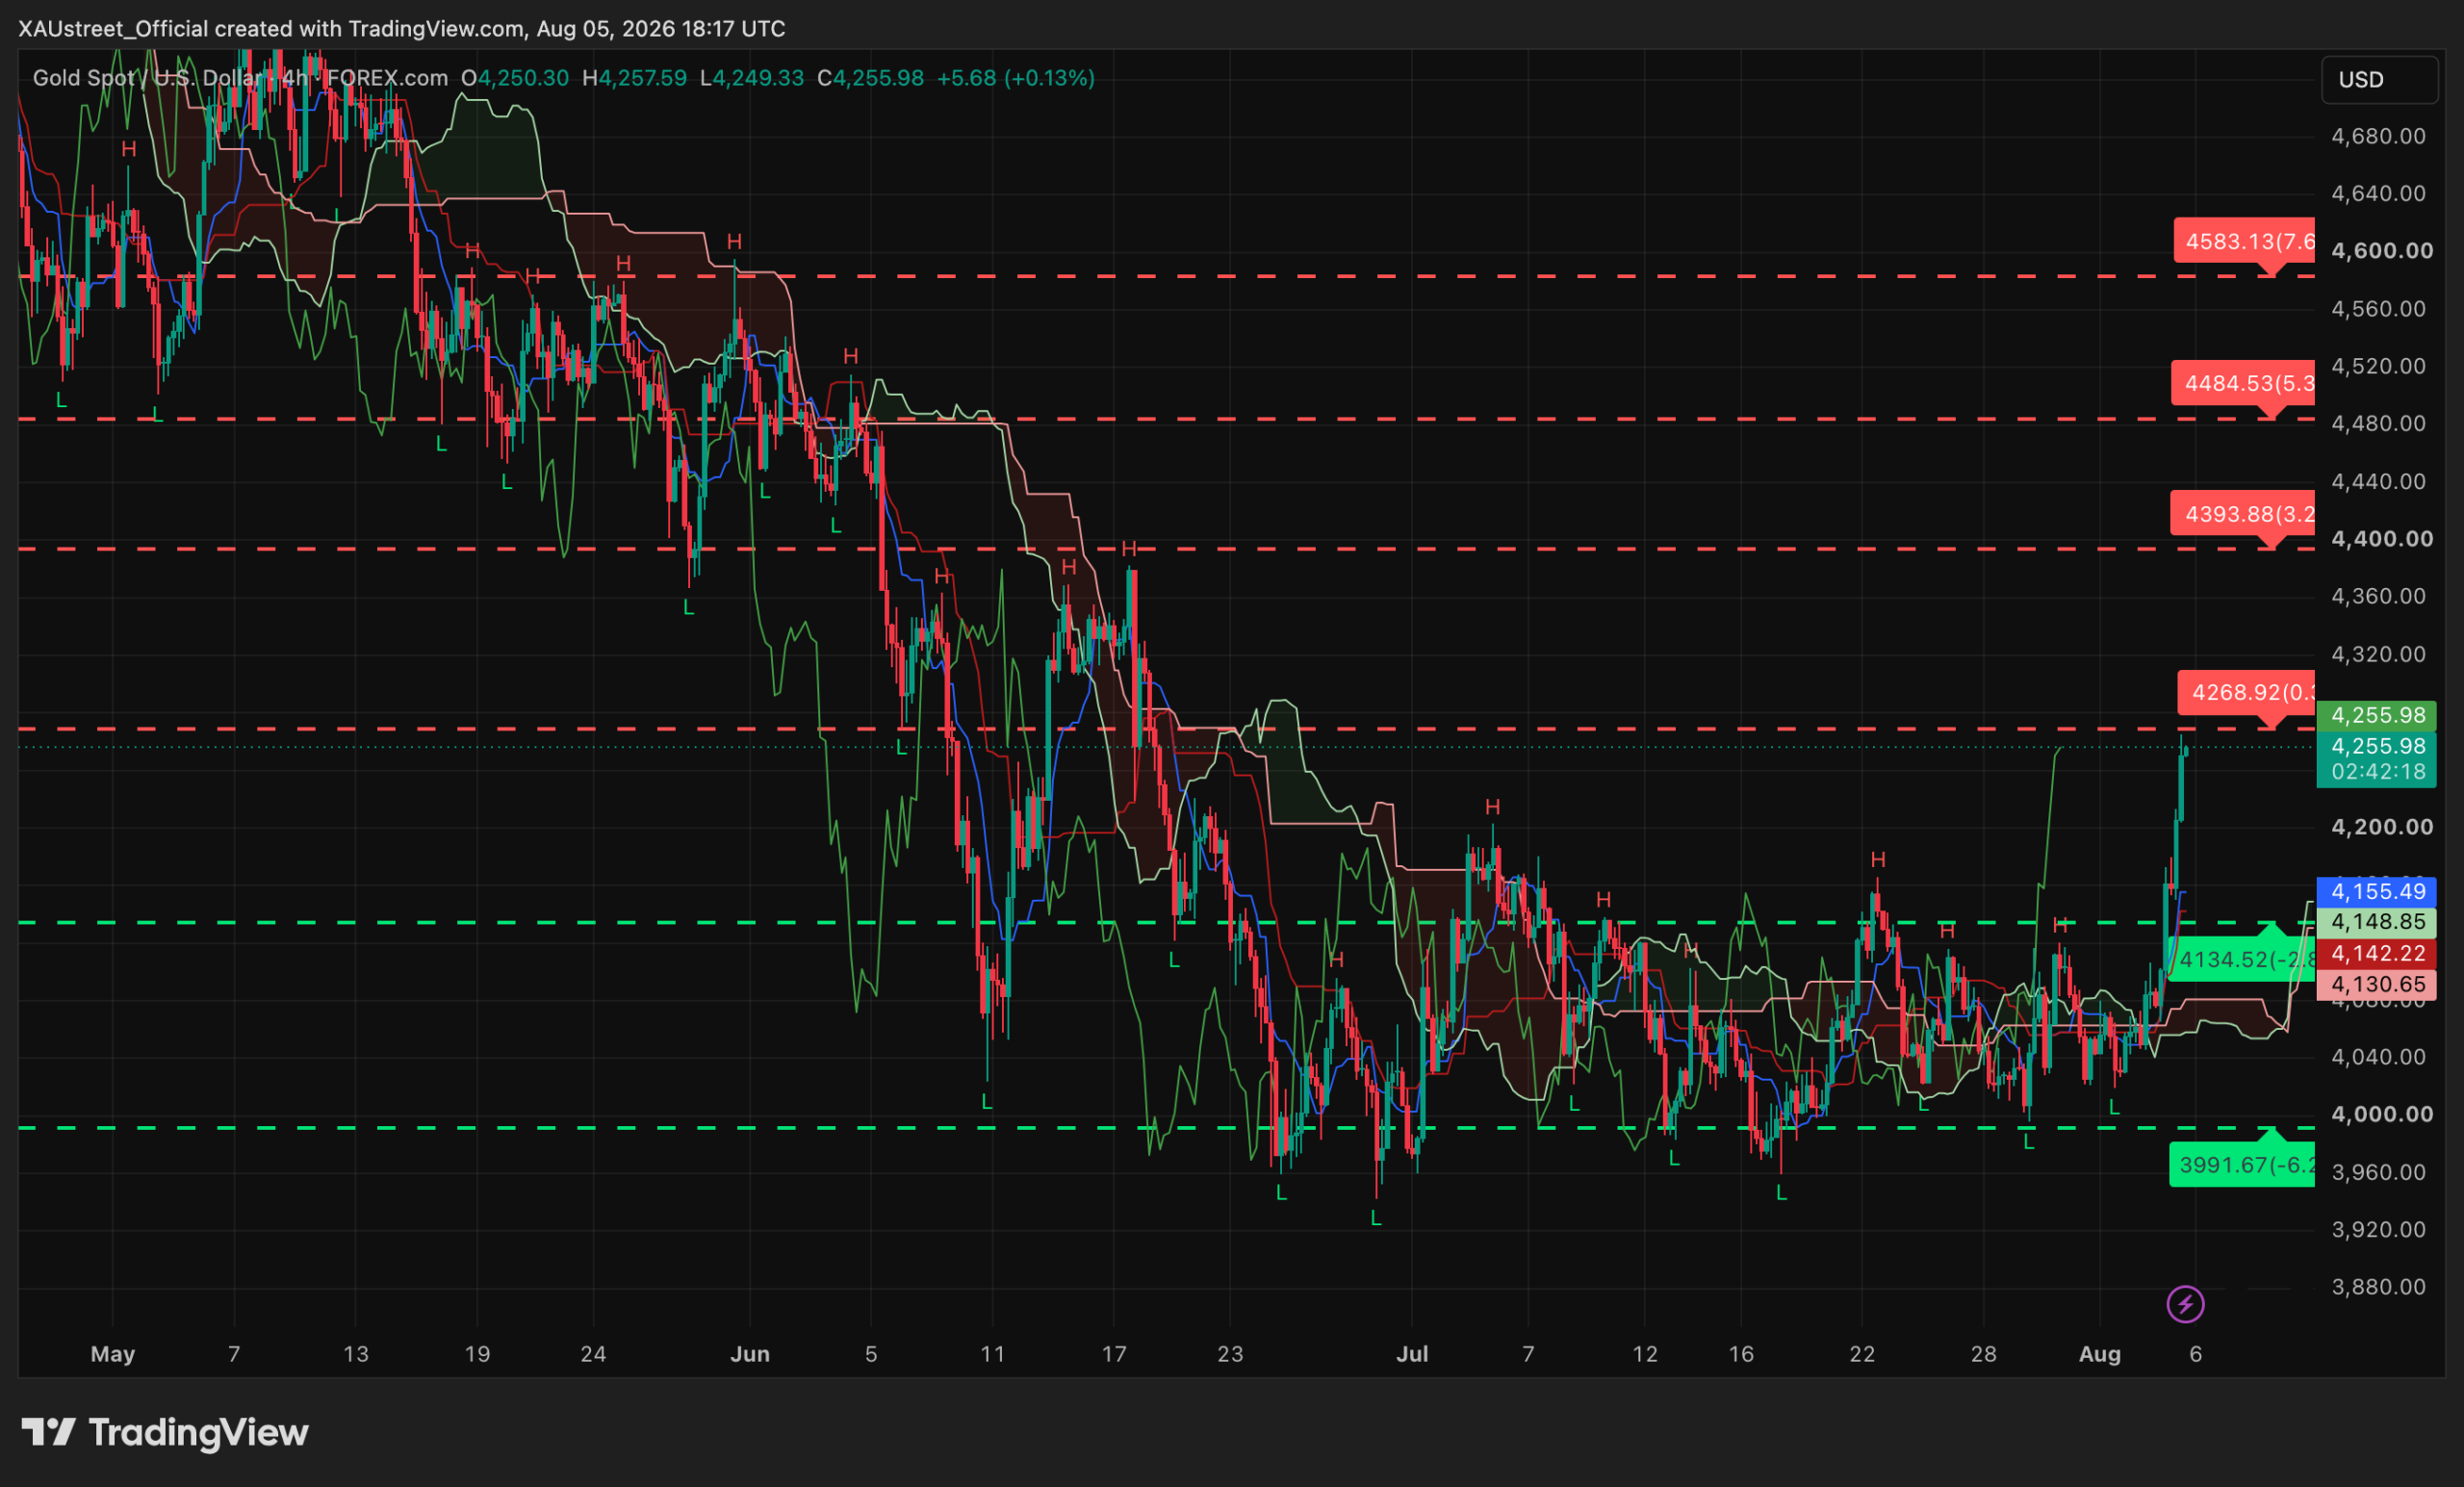The width and height of the screenshot is (2464, 1487).
Task: Select the 4484.53 resistance level tag
Action: click(2243, 383)
